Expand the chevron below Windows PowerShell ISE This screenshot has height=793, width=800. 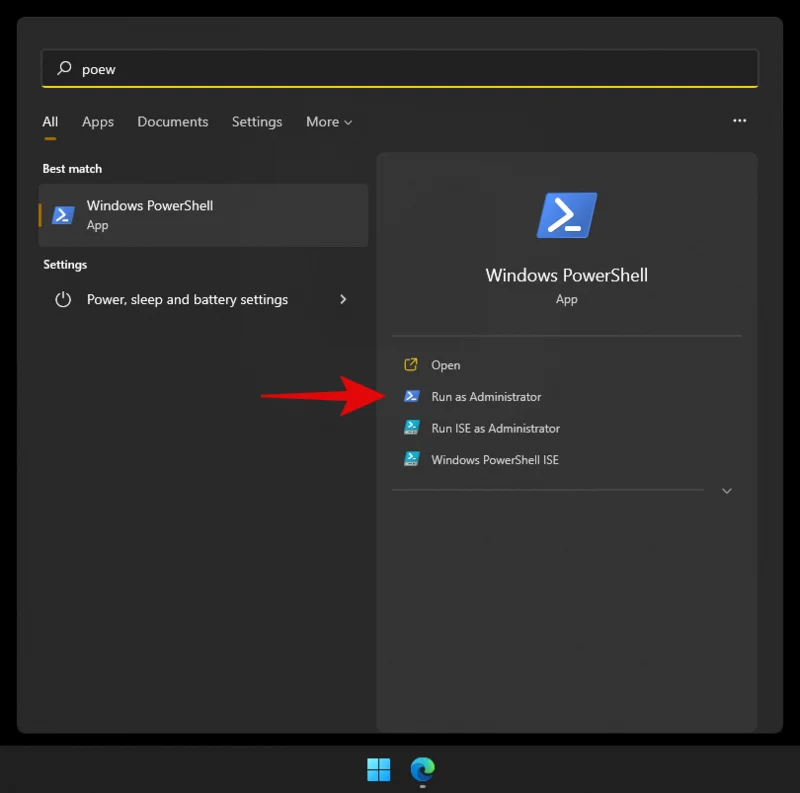coord(727,491)
